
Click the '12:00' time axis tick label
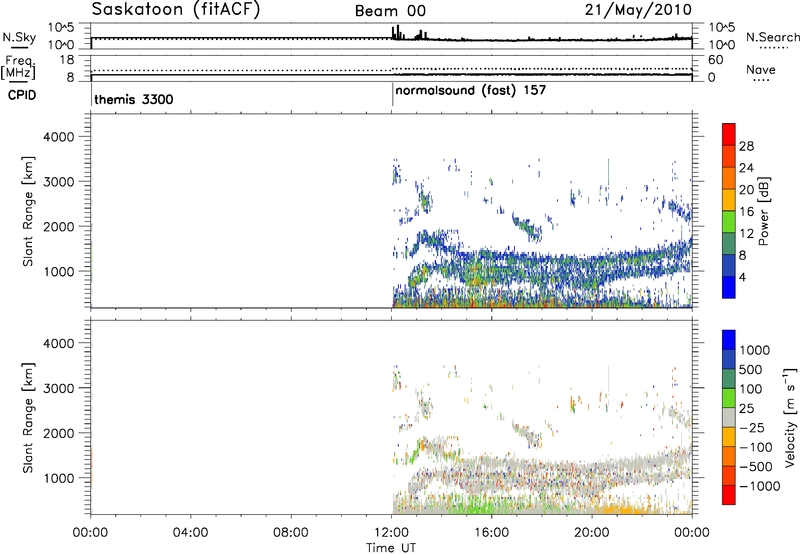coord(391,533)
